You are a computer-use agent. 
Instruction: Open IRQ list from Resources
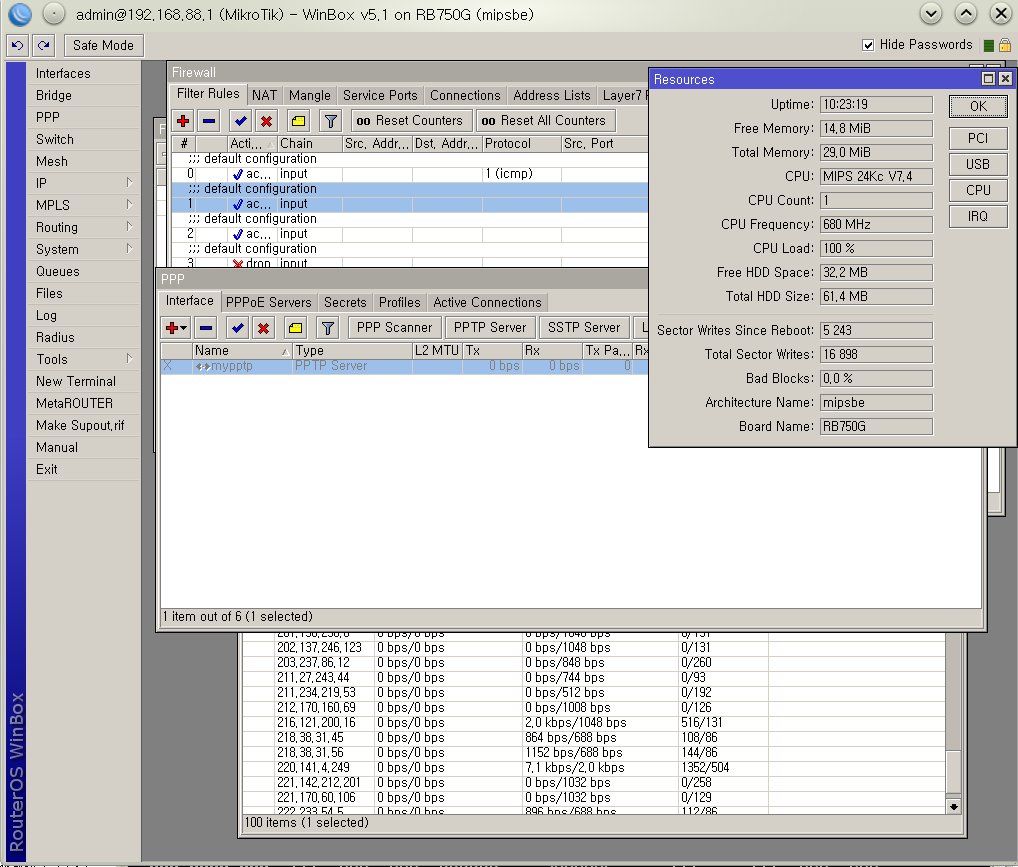click(x=978, y=216)
